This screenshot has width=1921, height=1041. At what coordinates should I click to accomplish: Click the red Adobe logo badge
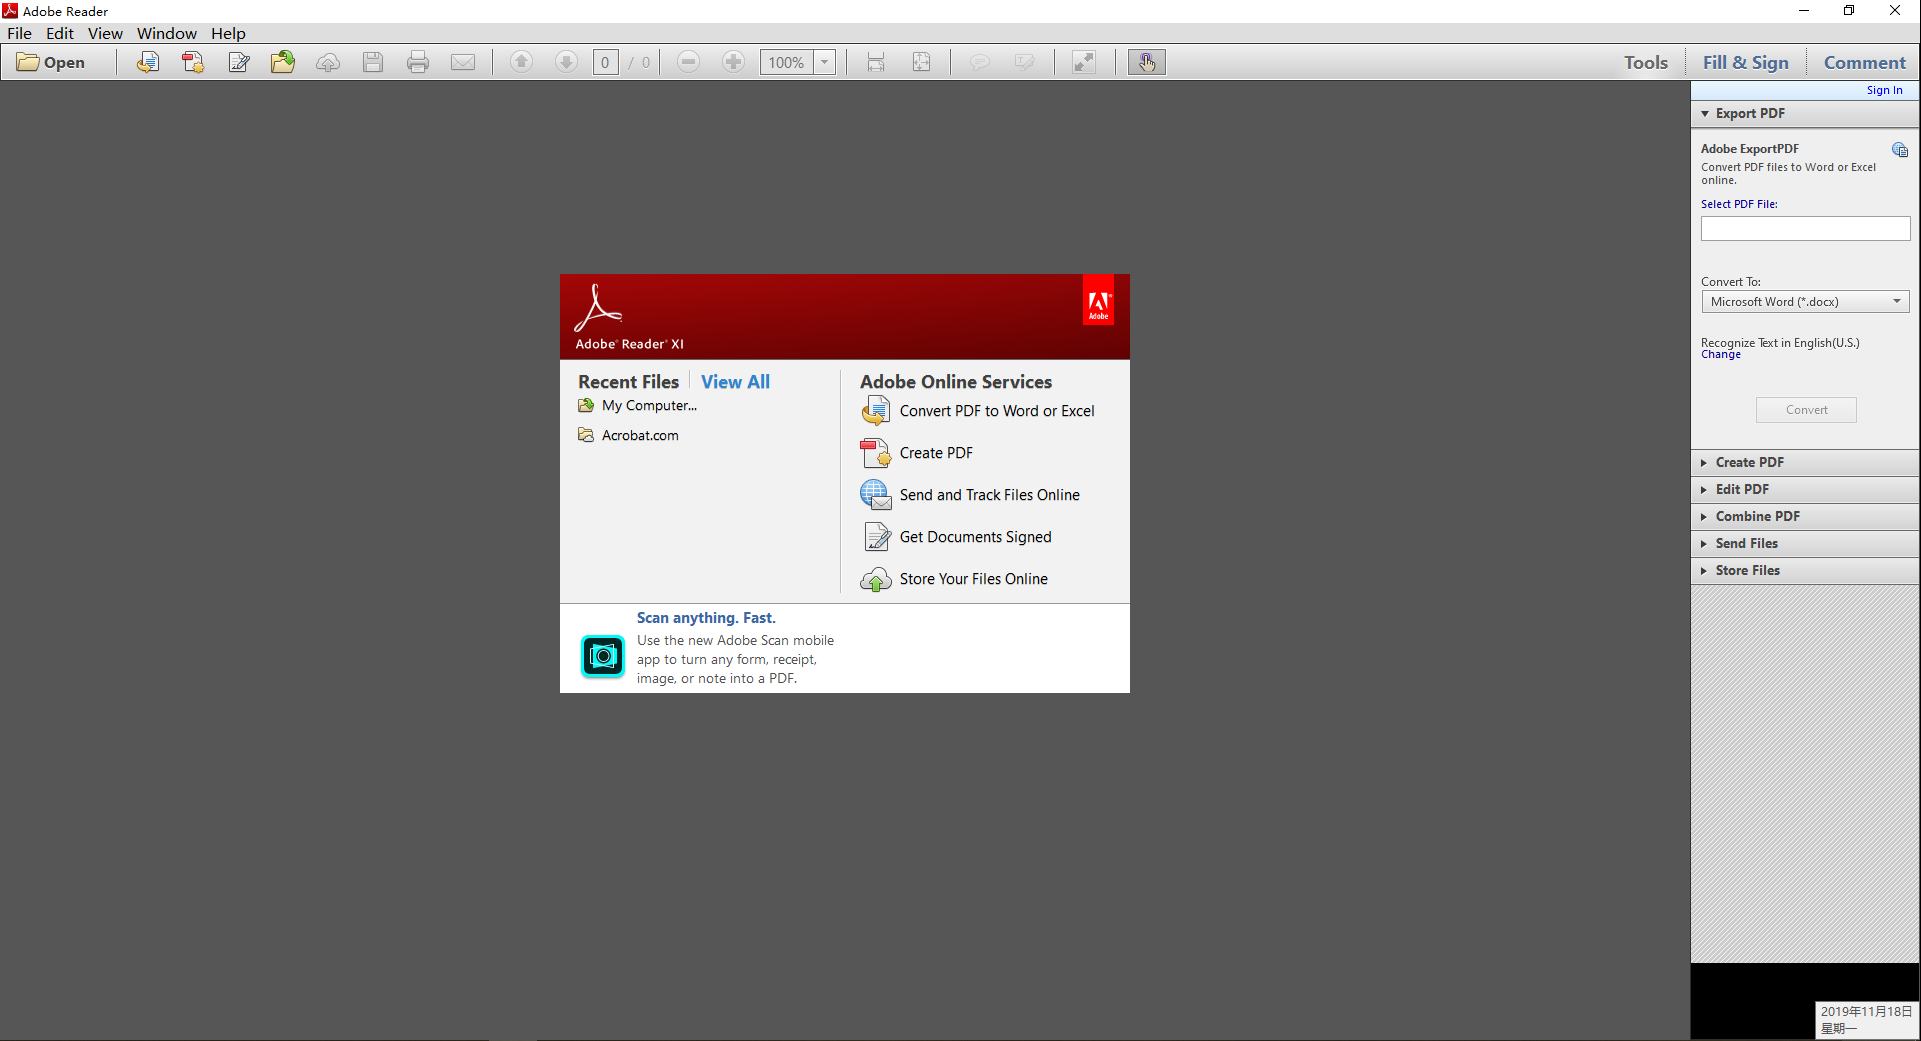point(1098,302)
